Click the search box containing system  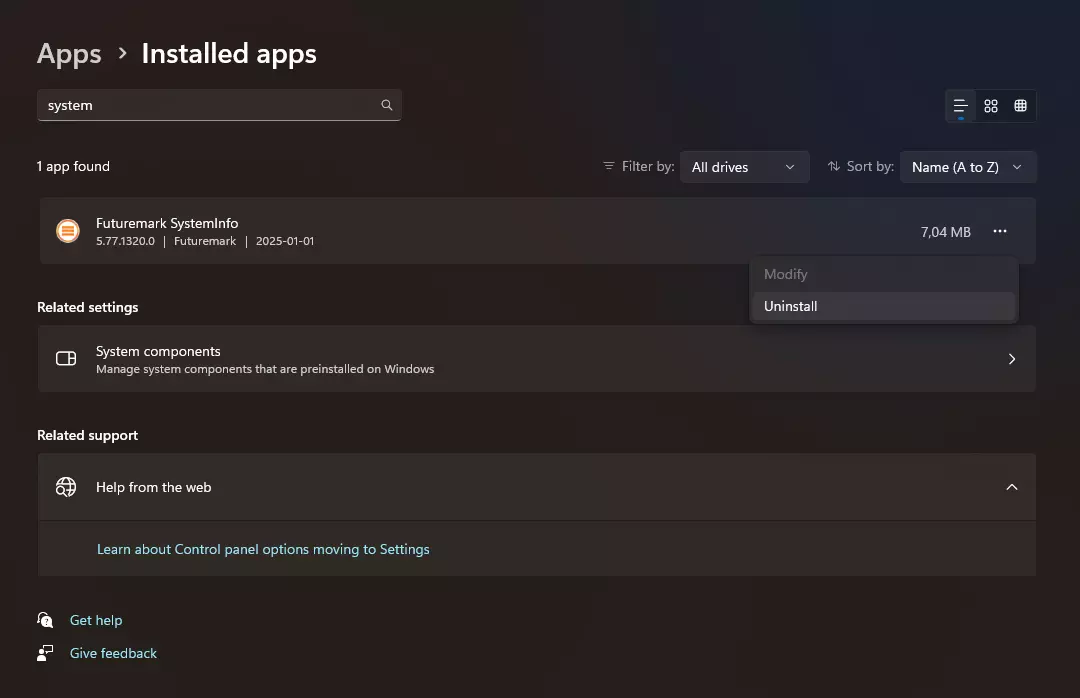click(x=210, y=105)
